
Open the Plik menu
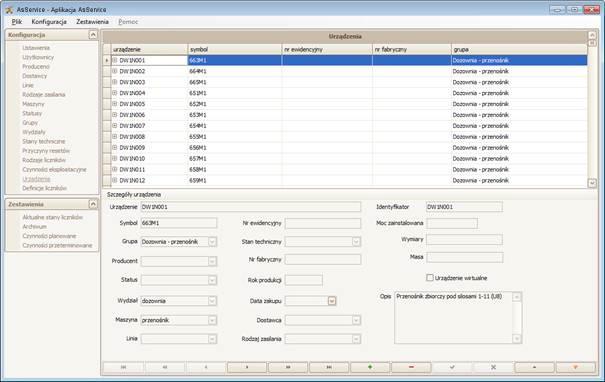[17, 22]
